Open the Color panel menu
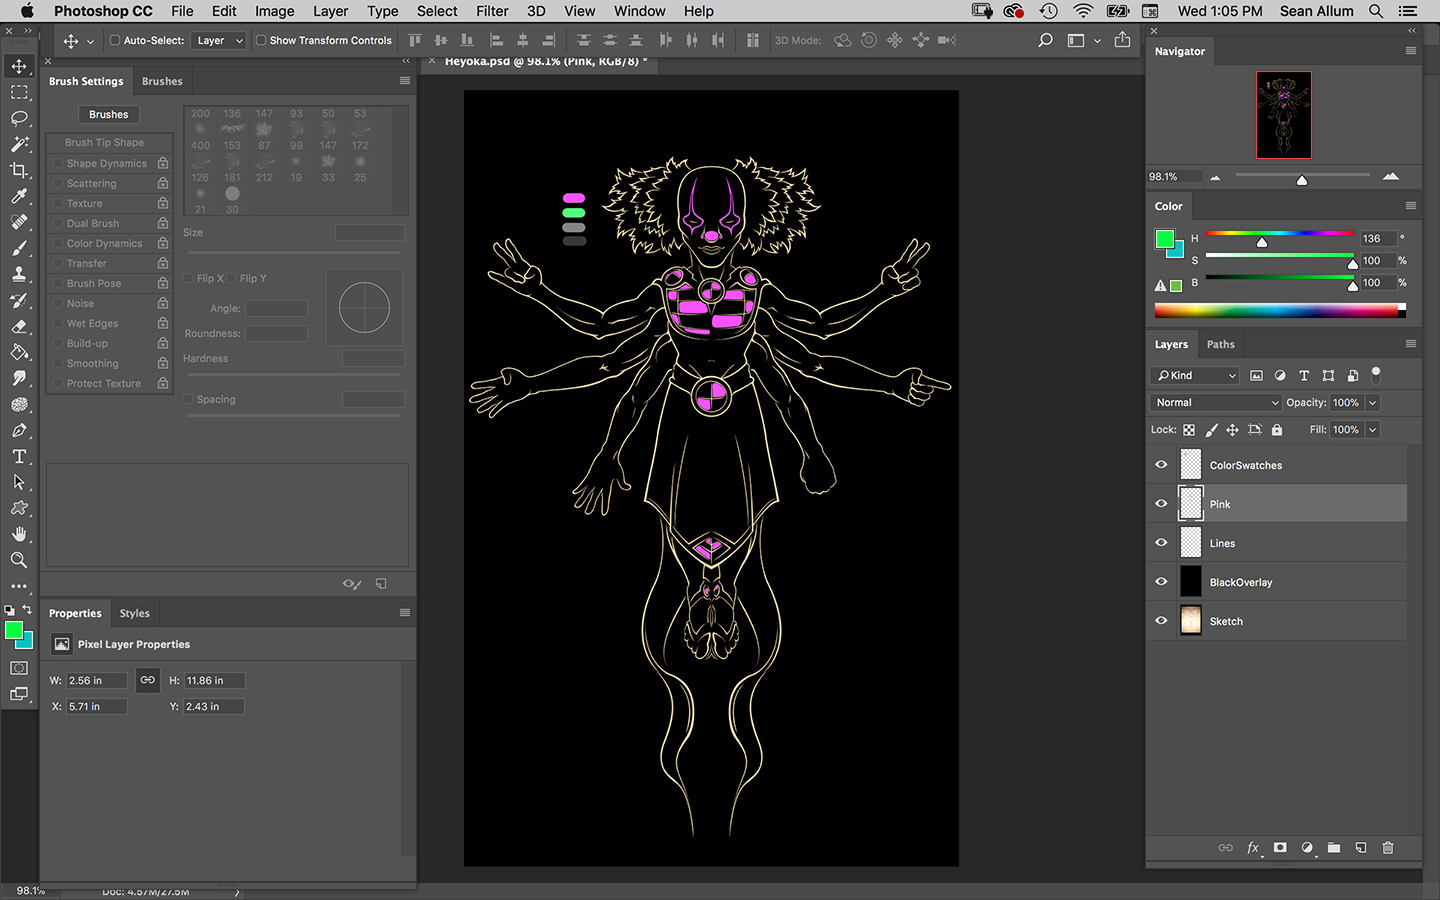1440x900 pixels. click(1411, 206)
